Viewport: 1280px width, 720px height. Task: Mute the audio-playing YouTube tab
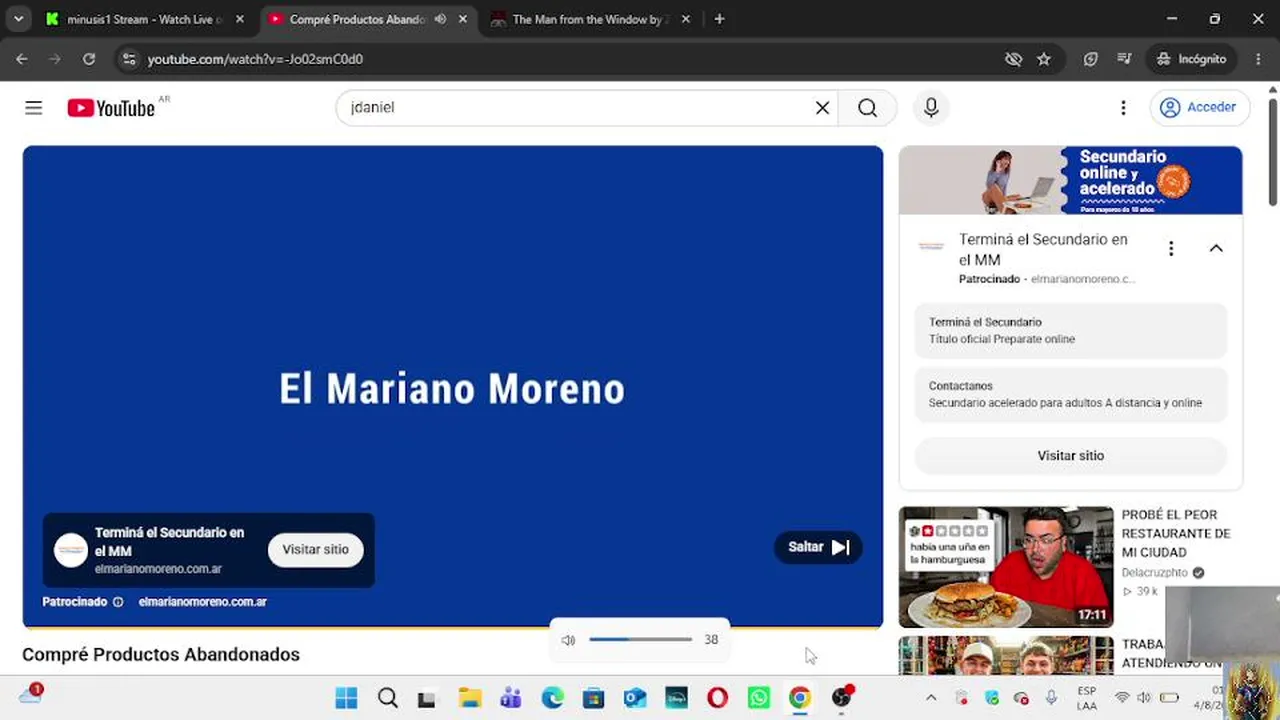tap(440, 19)
